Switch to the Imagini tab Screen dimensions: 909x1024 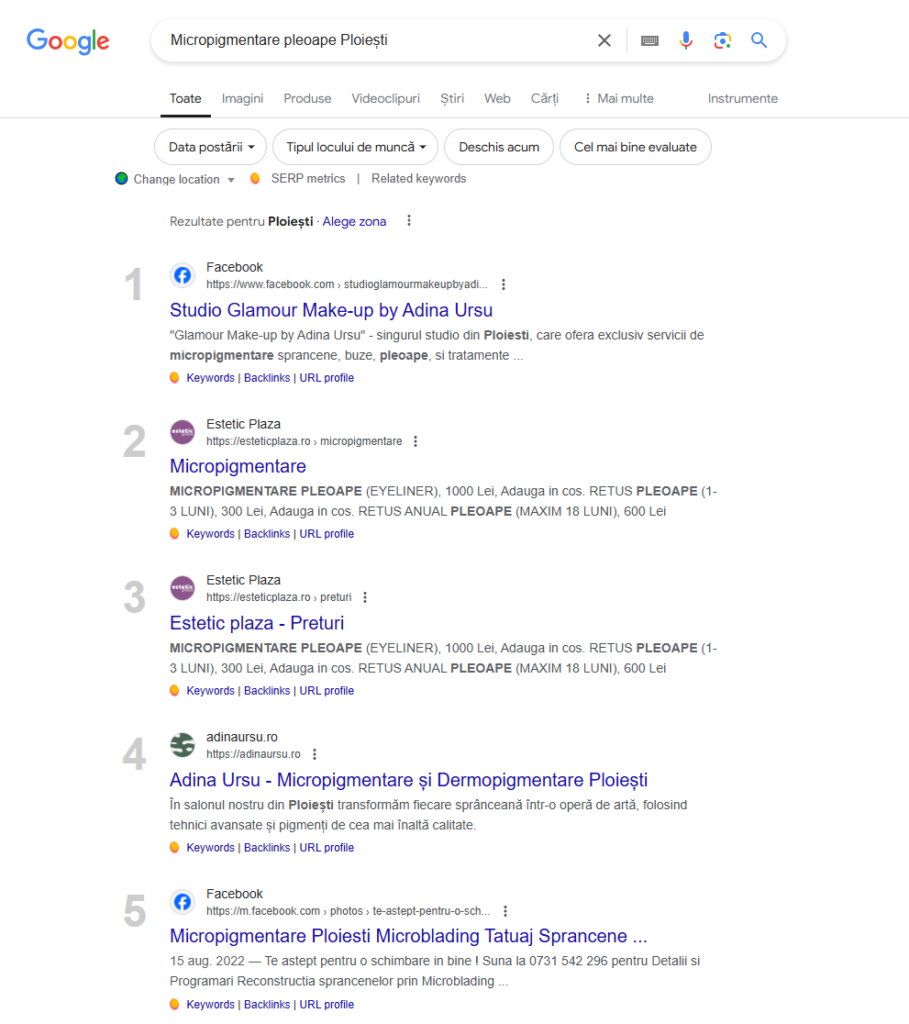pyautogui.click(x=244, y=98)
